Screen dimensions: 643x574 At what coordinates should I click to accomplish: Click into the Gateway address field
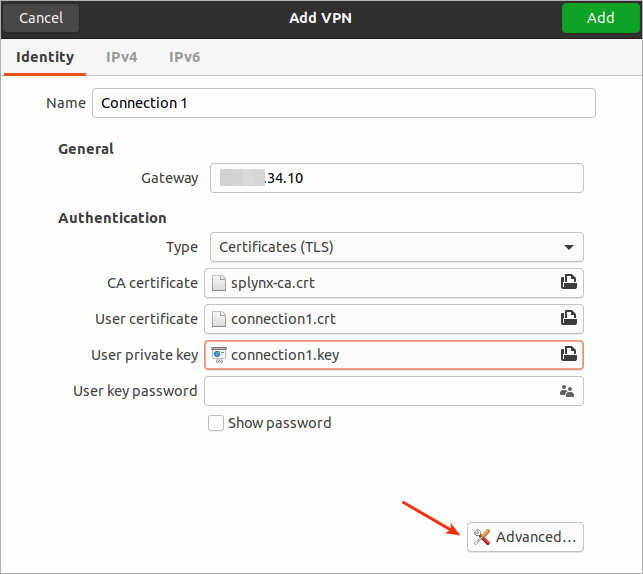click(397, 178)
